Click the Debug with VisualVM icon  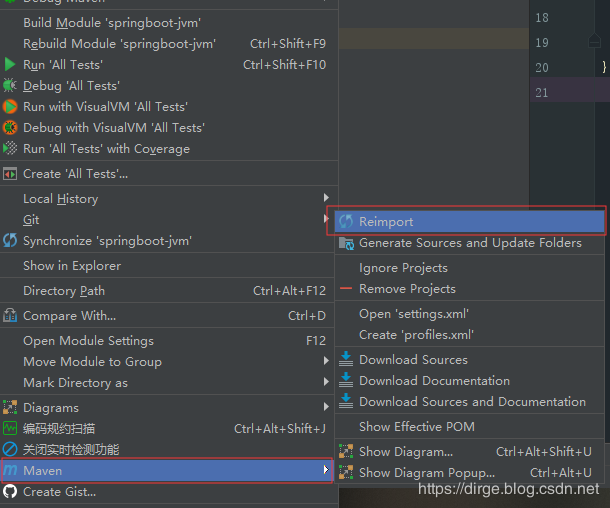tap(10, 128)
